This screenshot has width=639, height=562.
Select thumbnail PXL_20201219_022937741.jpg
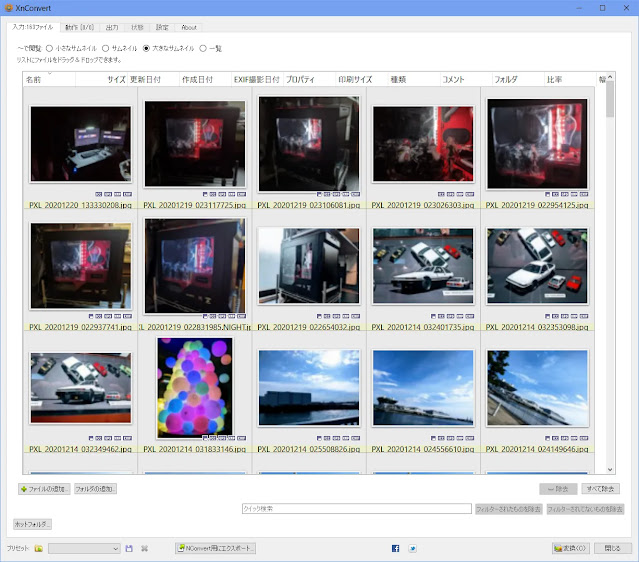coord(81,266)
